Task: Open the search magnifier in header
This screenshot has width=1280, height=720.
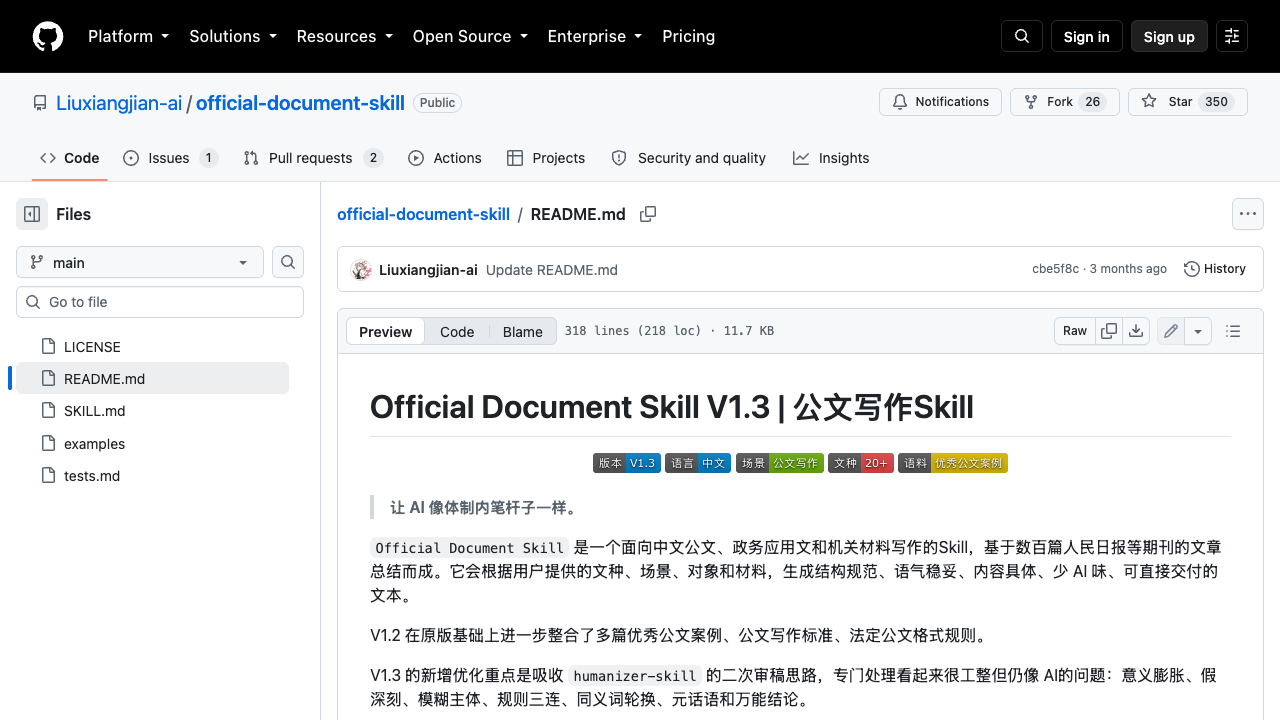Action: tap(1022, 36)
